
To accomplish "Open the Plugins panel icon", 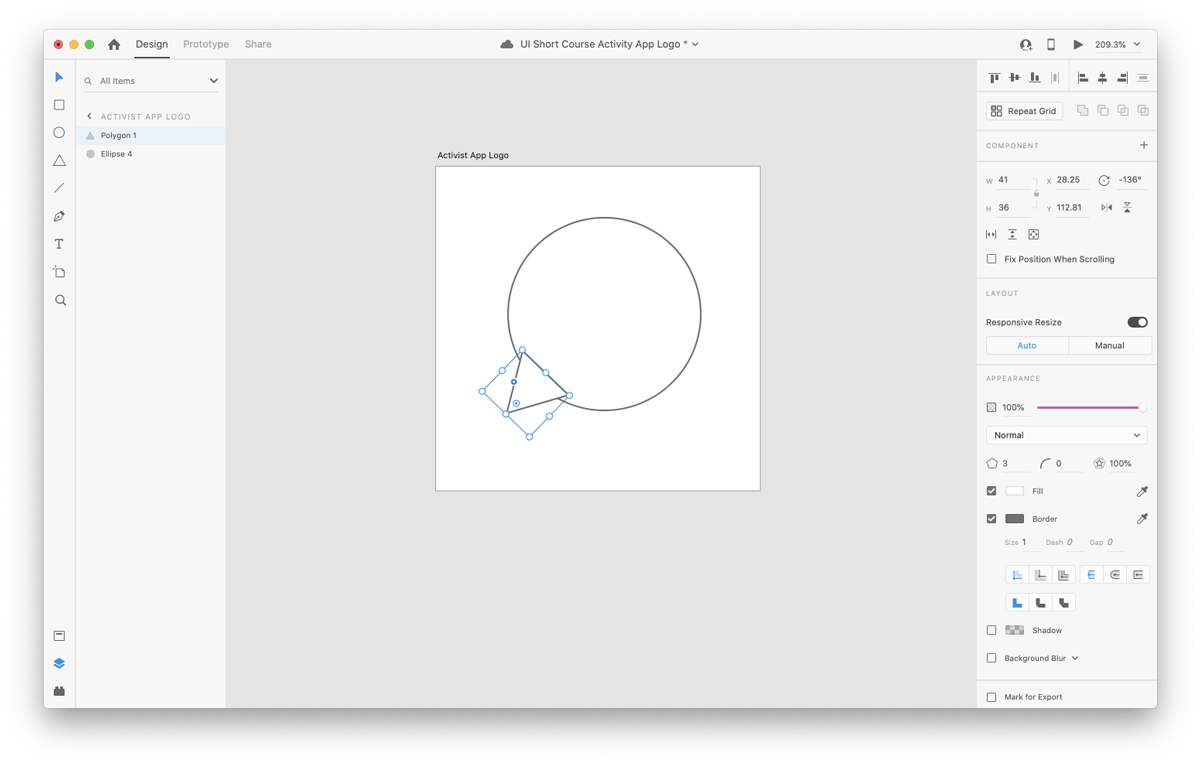I will pyautogui.click(x=59, y=691).
